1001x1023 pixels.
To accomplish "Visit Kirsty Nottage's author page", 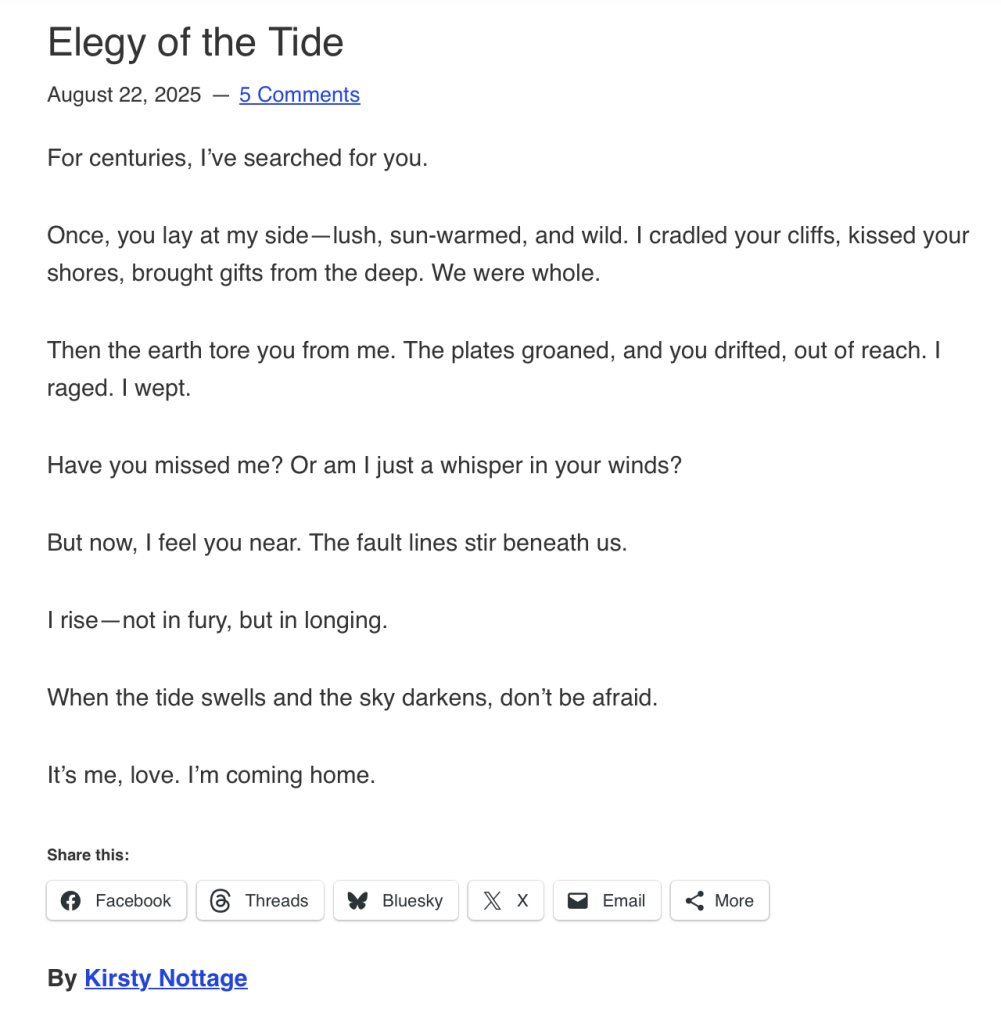I will point(166,978).
